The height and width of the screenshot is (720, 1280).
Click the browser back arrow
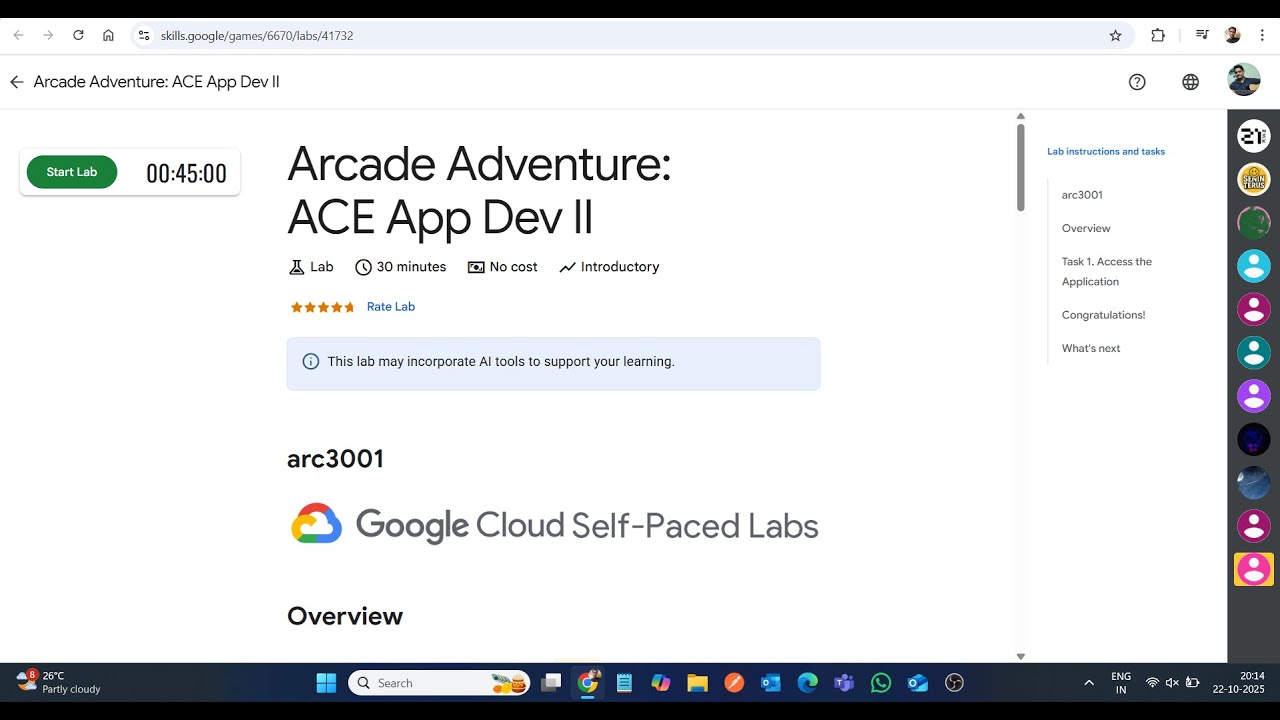(18, 35)
